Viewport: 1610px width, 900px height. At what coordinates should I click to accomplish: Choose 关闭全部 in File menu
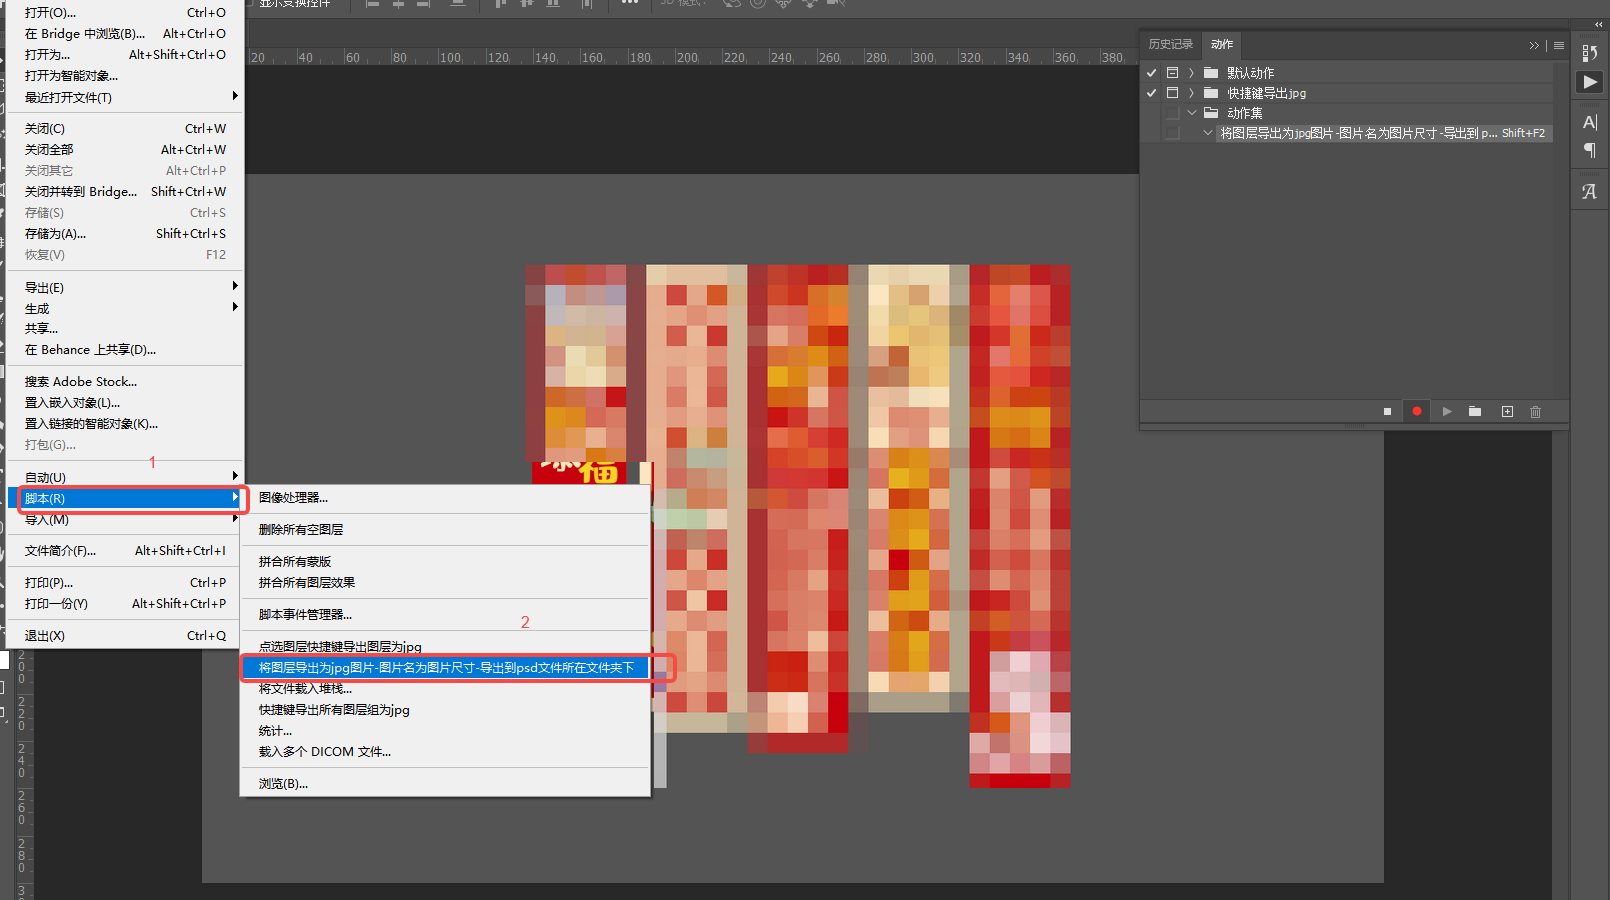click(x=126, y=149)
